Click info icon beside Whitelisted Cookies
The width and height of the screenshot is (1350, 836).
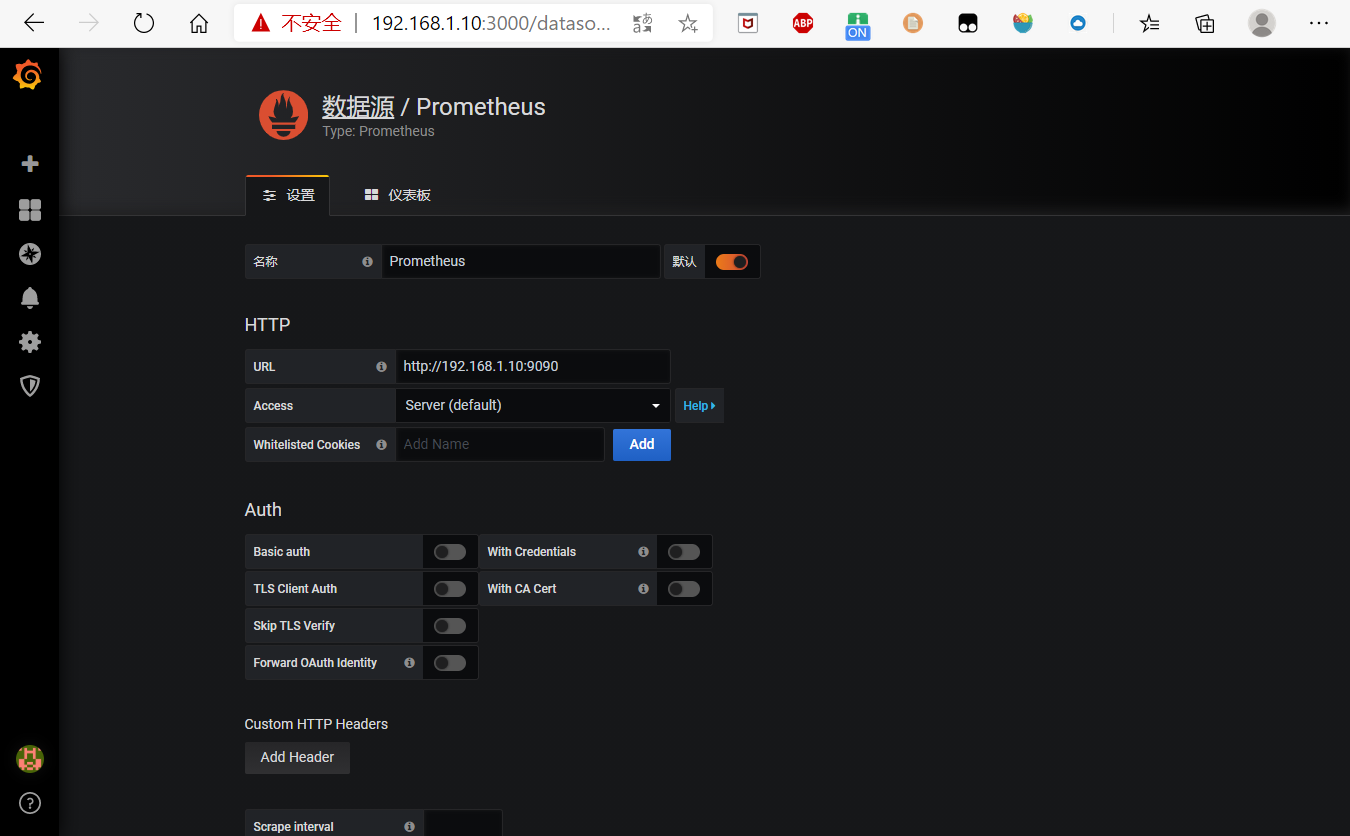pyautogui.click(x=381, y=445)
